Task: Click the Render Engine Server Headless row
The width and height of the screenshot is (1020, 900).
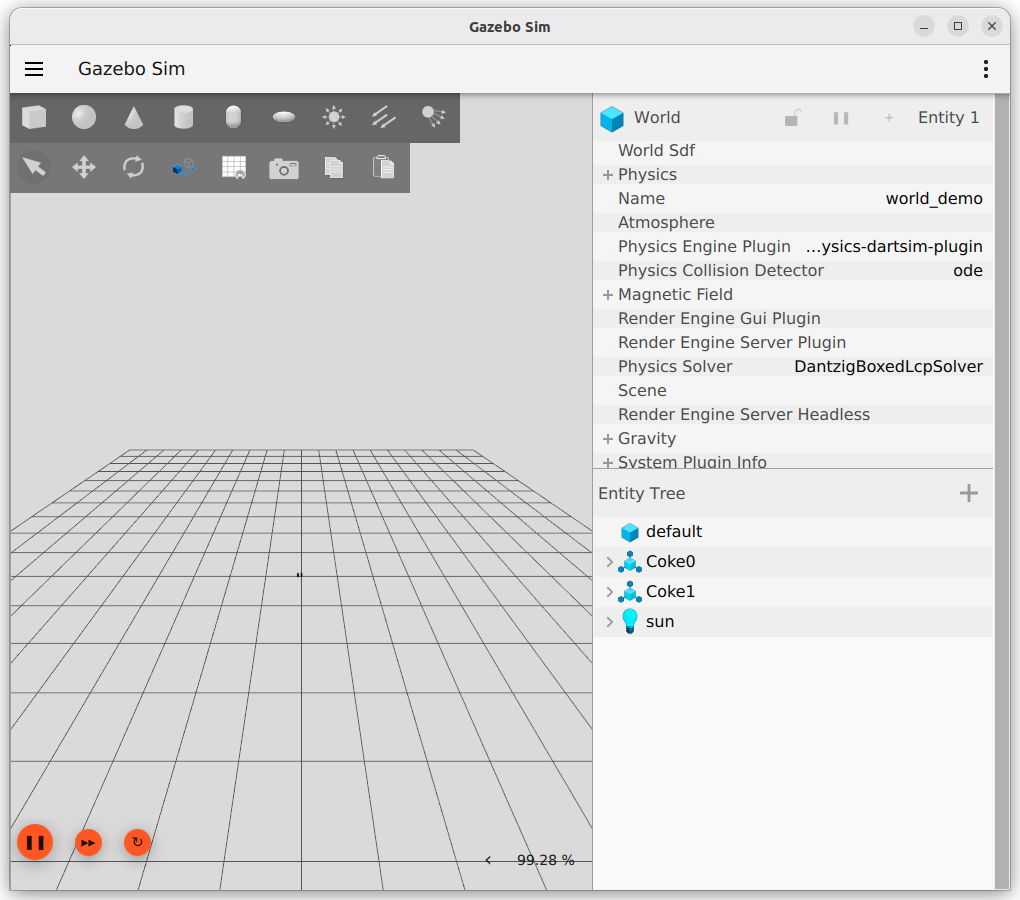Action: click(793, 415)
